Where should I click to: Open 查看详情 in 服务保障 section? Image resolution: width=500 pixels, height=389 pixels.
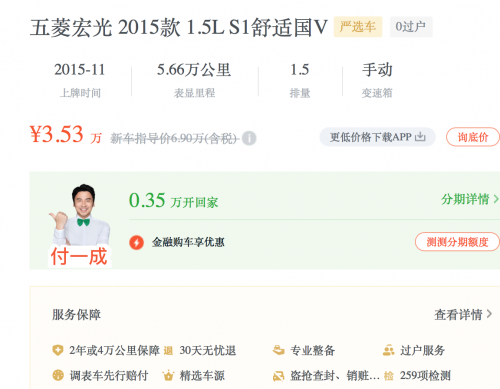pos(458,314)
